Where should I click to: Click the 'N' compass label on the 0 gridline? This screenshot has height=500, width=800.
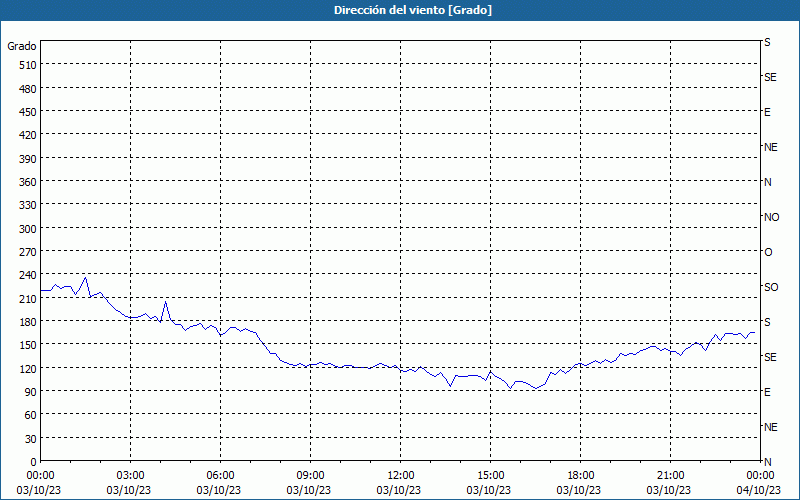pos(768,462)
